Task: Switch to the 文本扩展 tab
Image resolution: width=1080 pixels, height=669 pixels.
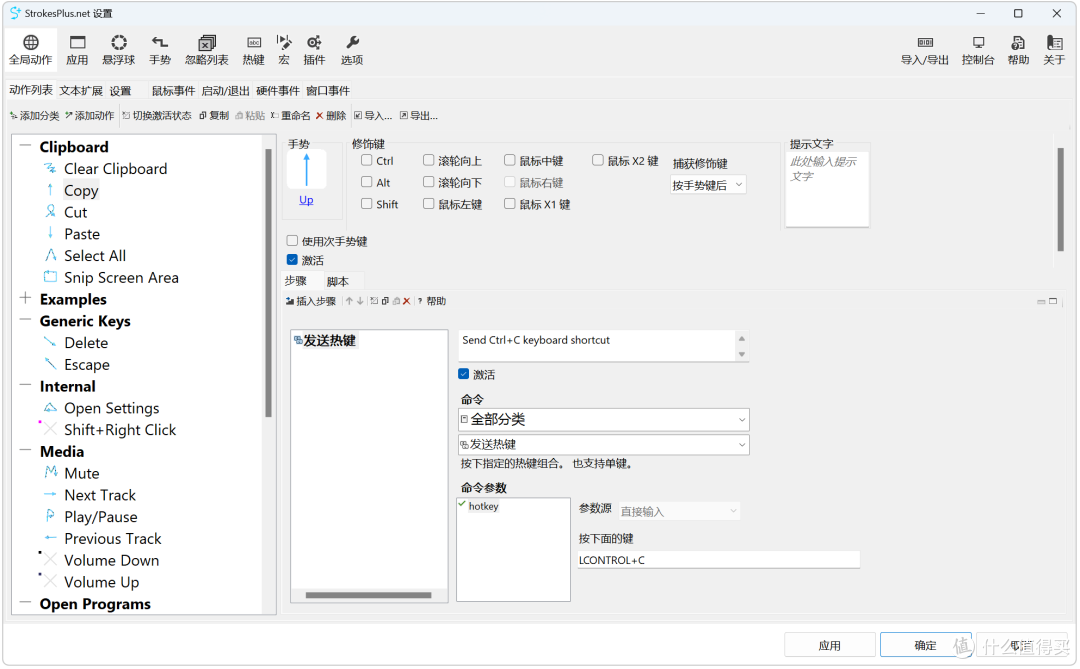Action: pos(81,90)
